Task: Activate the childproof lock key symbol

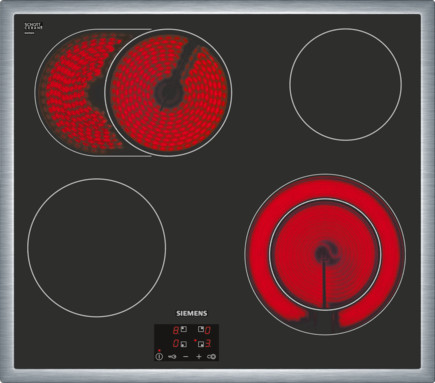Action: coord(172,357)
